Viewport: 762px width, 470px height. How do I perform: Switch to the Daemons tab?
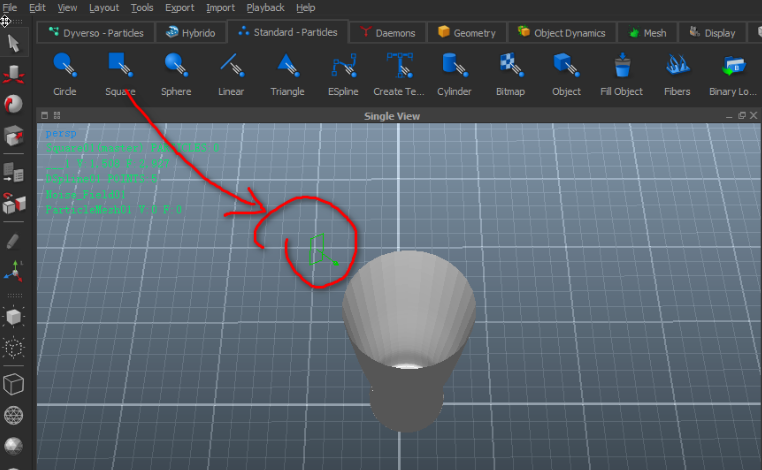tap(388, 33)
